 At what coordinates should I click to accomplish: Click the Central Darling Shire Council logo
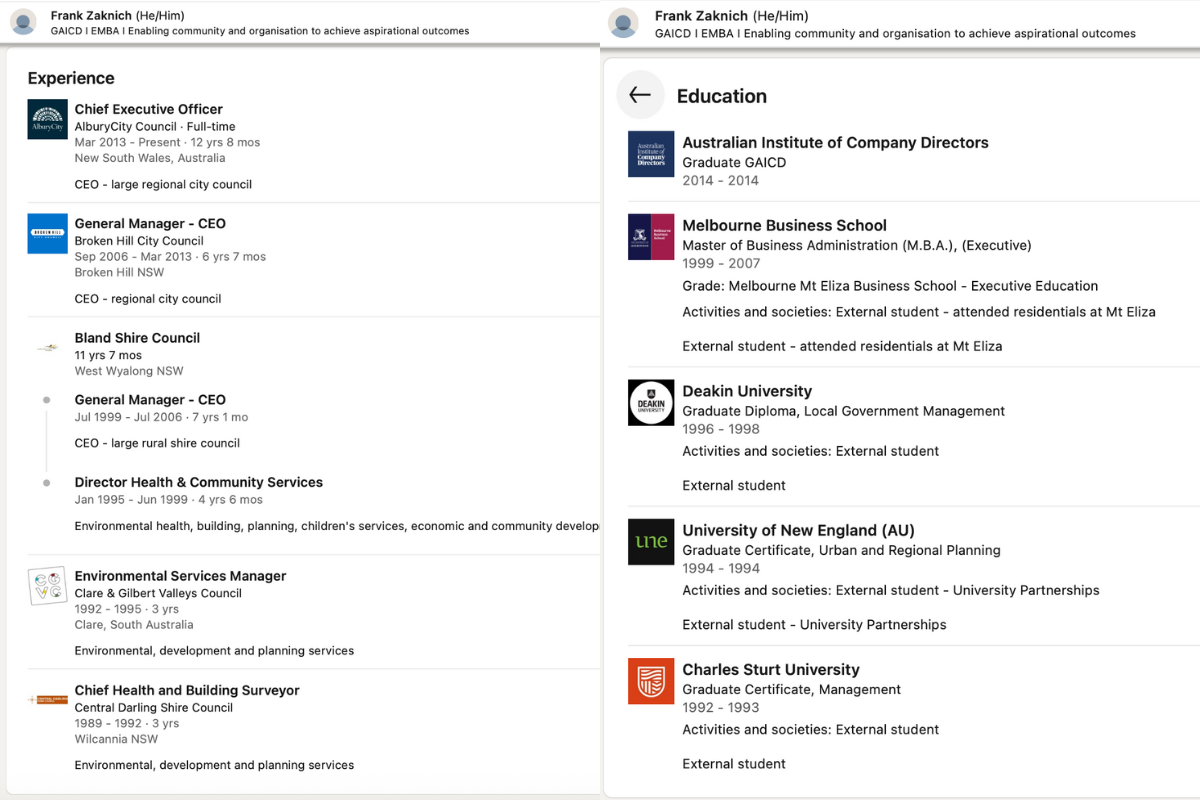[47, 700]
